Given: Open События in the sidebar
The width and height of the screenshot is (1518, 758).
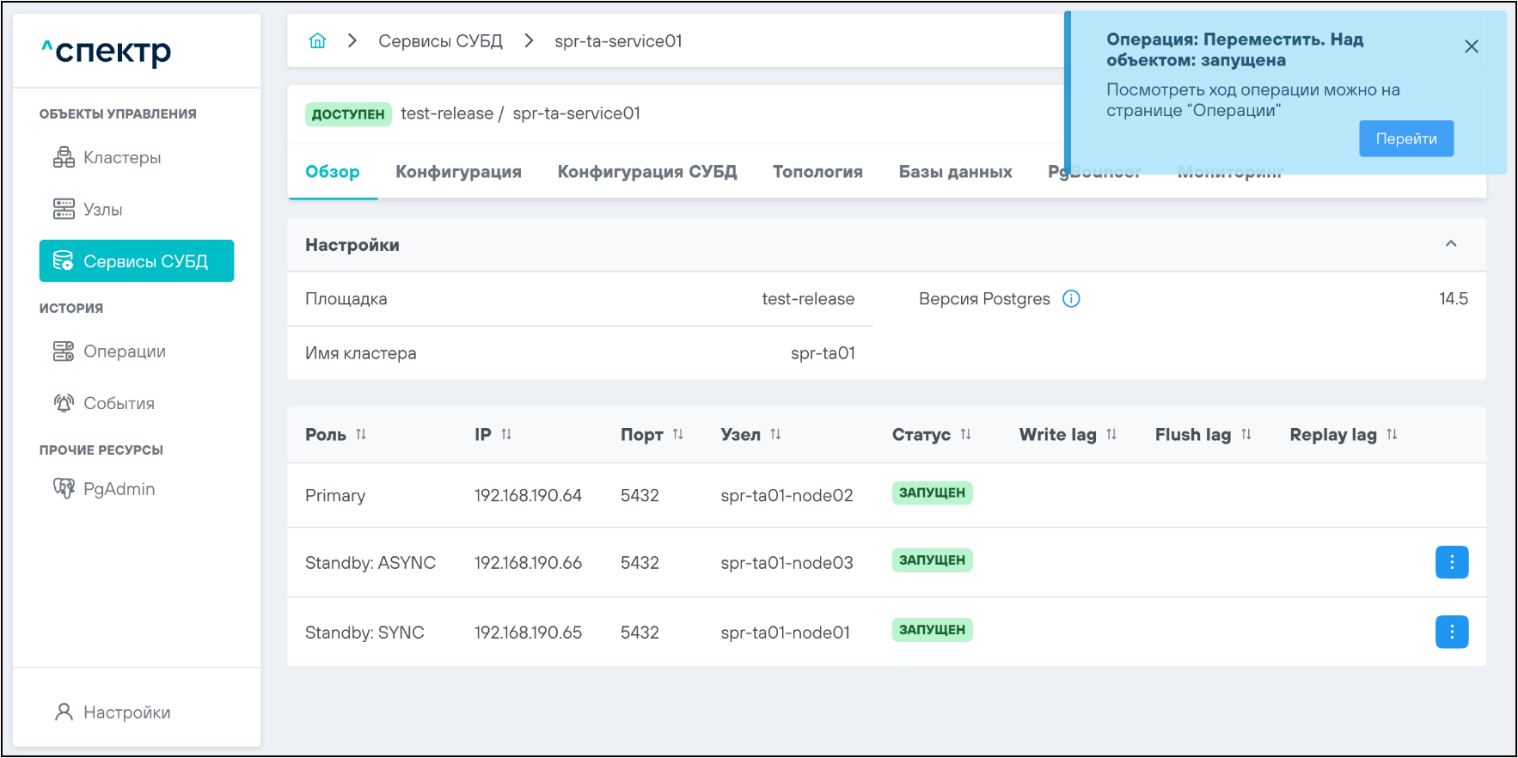Looking at the screenshot, I should [x=118, y=404].
